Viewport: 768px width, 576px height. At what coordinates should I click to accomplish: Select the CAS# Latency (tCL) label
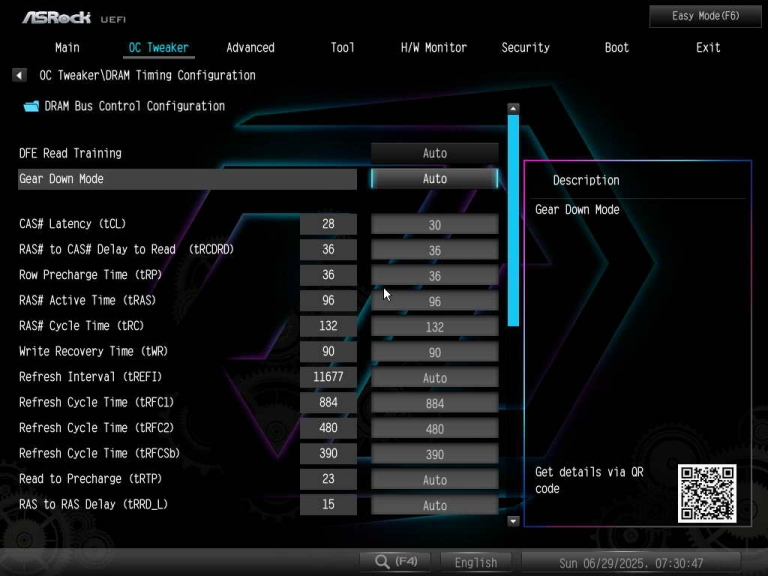tap(72, 224)
